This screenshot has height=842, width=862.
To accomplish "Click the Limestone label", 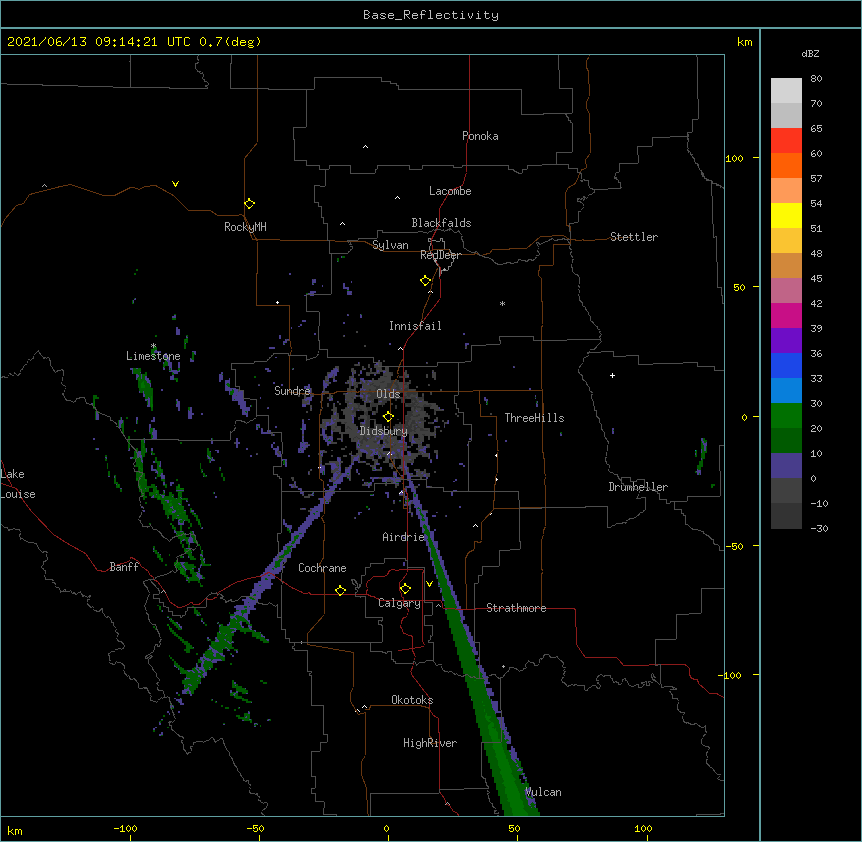I will (x=153, y=356).
